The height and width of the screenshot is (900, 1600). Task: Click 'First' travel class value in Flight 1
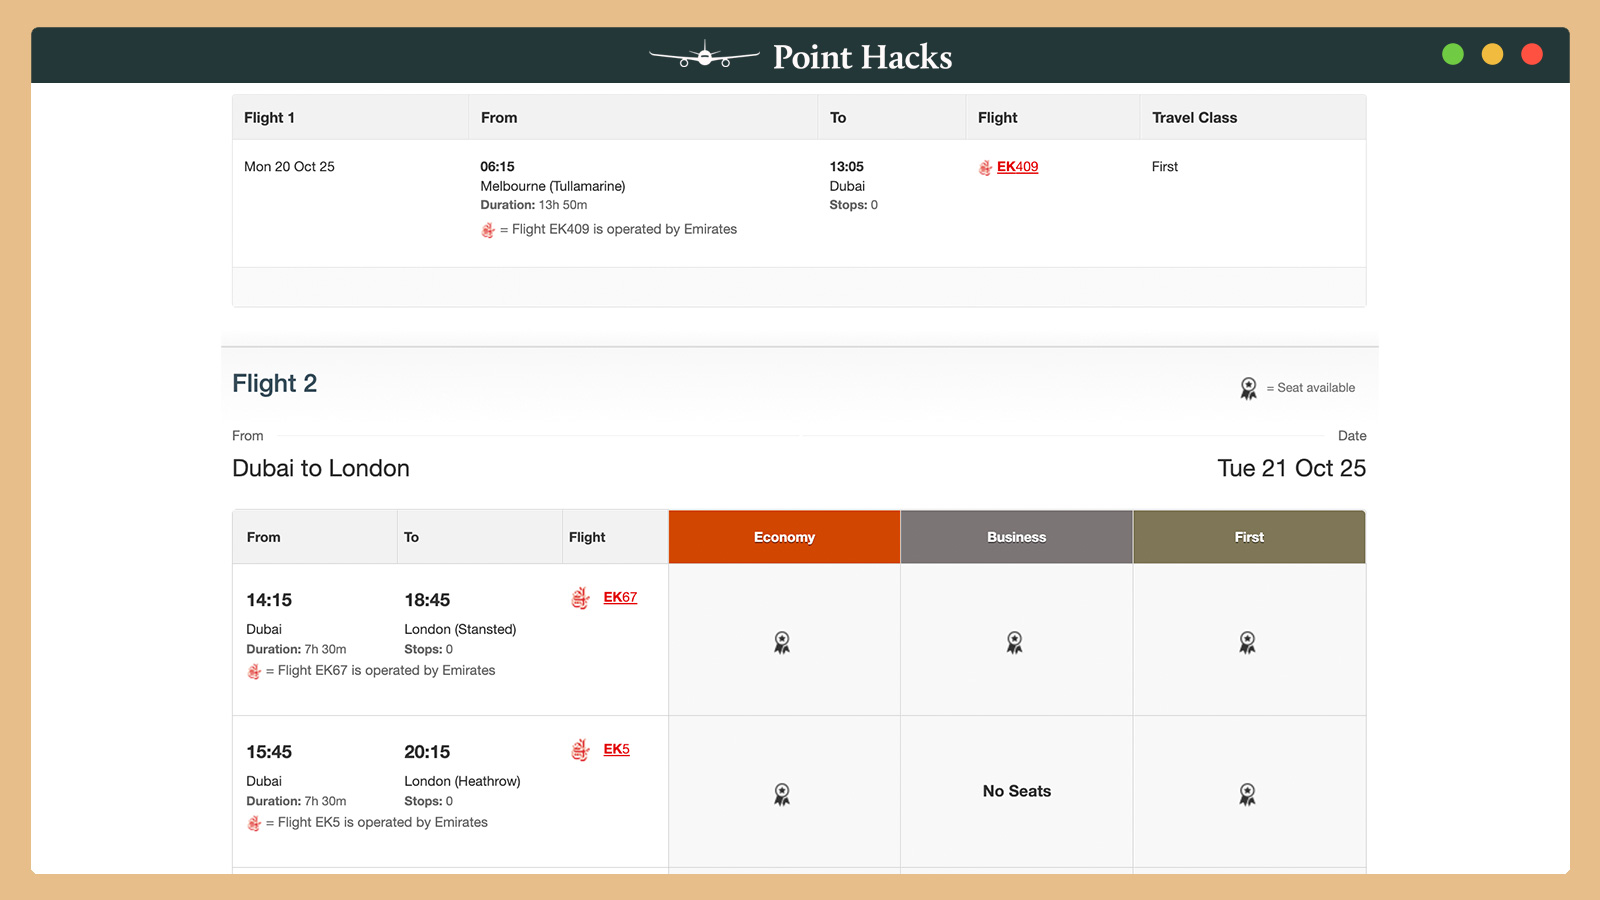click(1165, 167)
